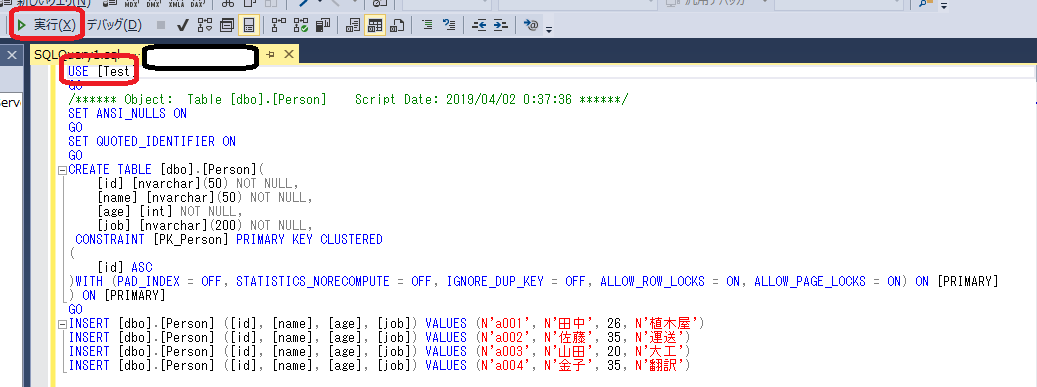Screen dimensions: 1037x387
Task: Uncomment the selected lines
Action: coord(450,25)
